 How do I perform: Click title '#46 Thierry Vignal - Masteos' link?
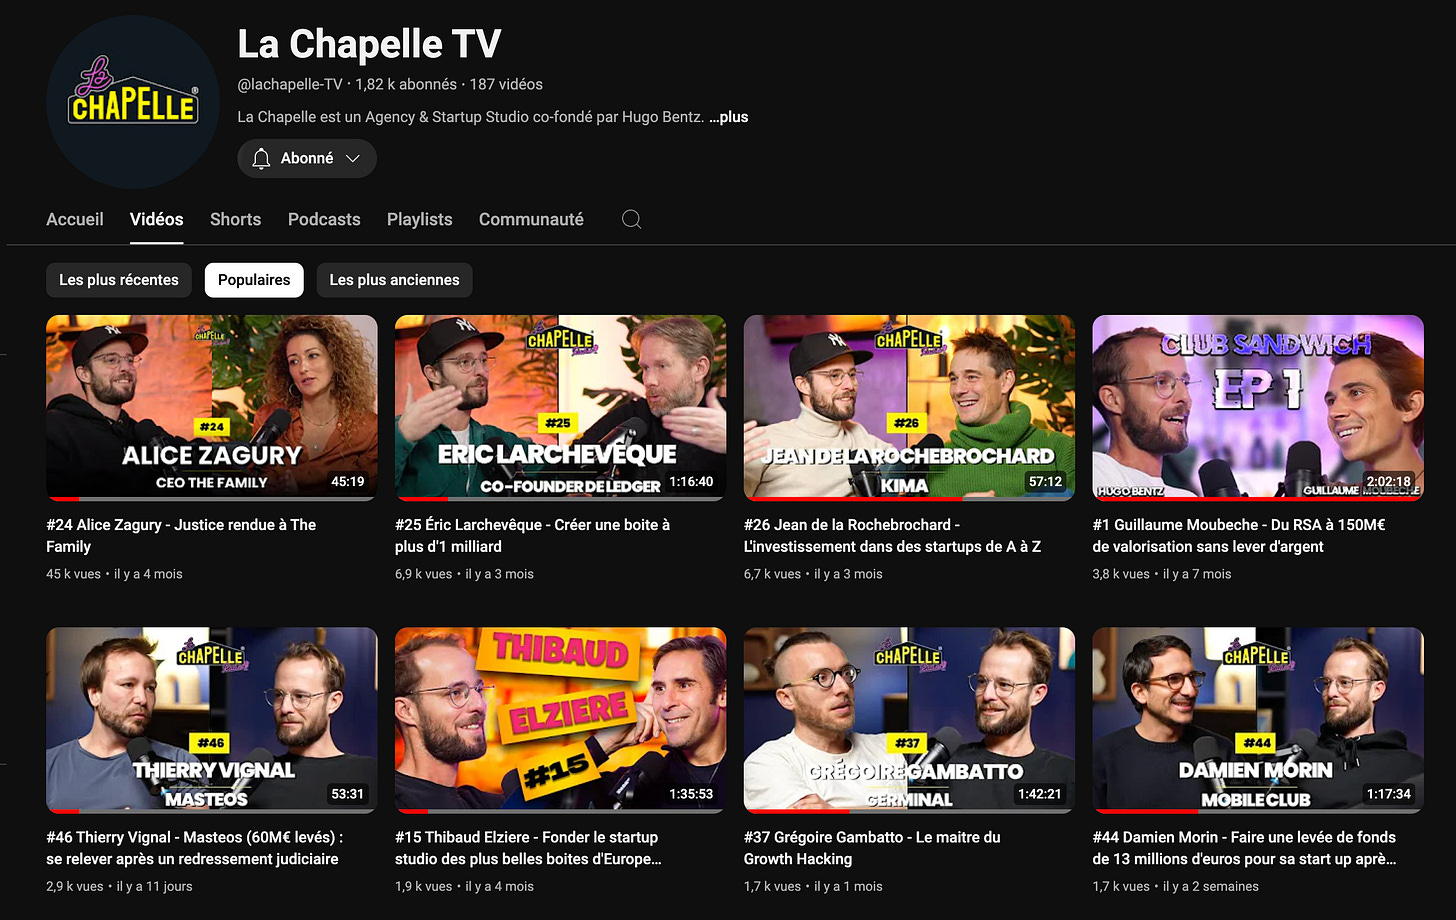195,848
